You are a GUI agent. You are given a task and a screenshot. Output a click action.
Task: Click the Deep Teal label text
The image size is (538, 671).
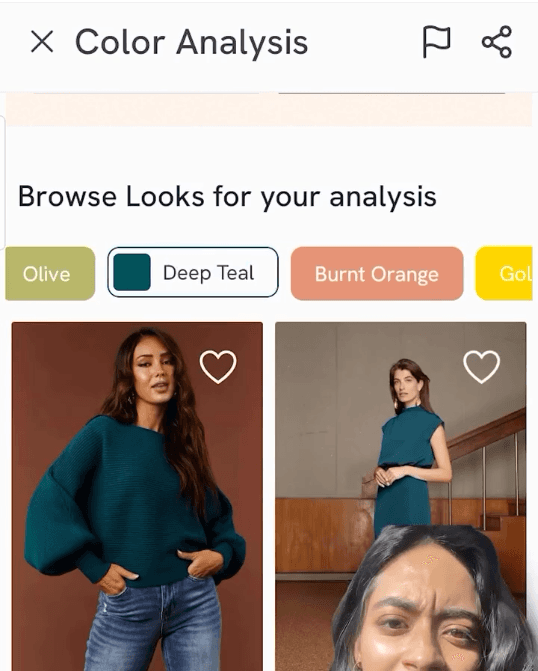[x=208, y=273]
